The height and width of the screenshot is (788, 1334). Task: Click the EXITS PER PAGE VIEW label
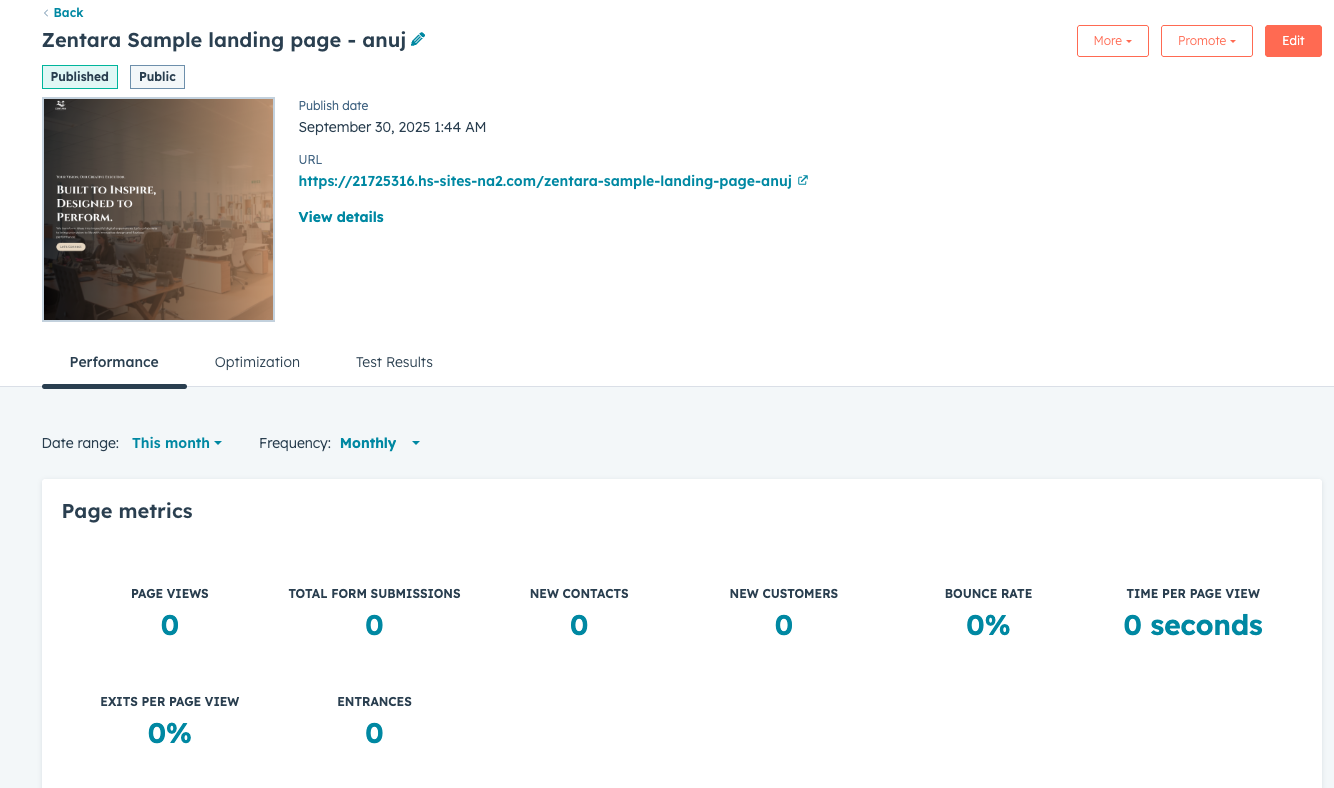[x=170, y=701]
